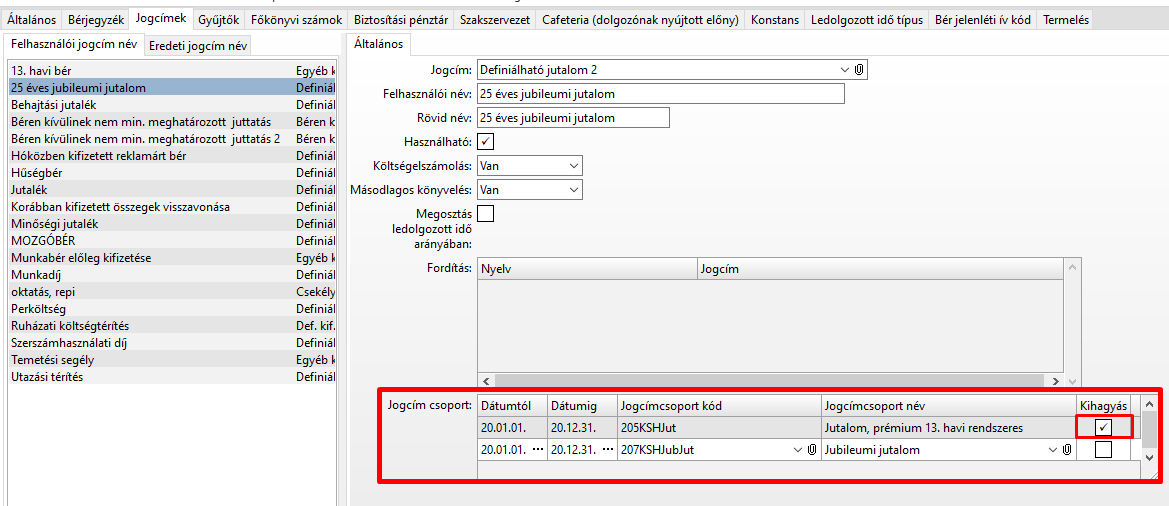Select the Jogcímek tab
Viewport: 1169px width, 506px height.
[160, 19]
